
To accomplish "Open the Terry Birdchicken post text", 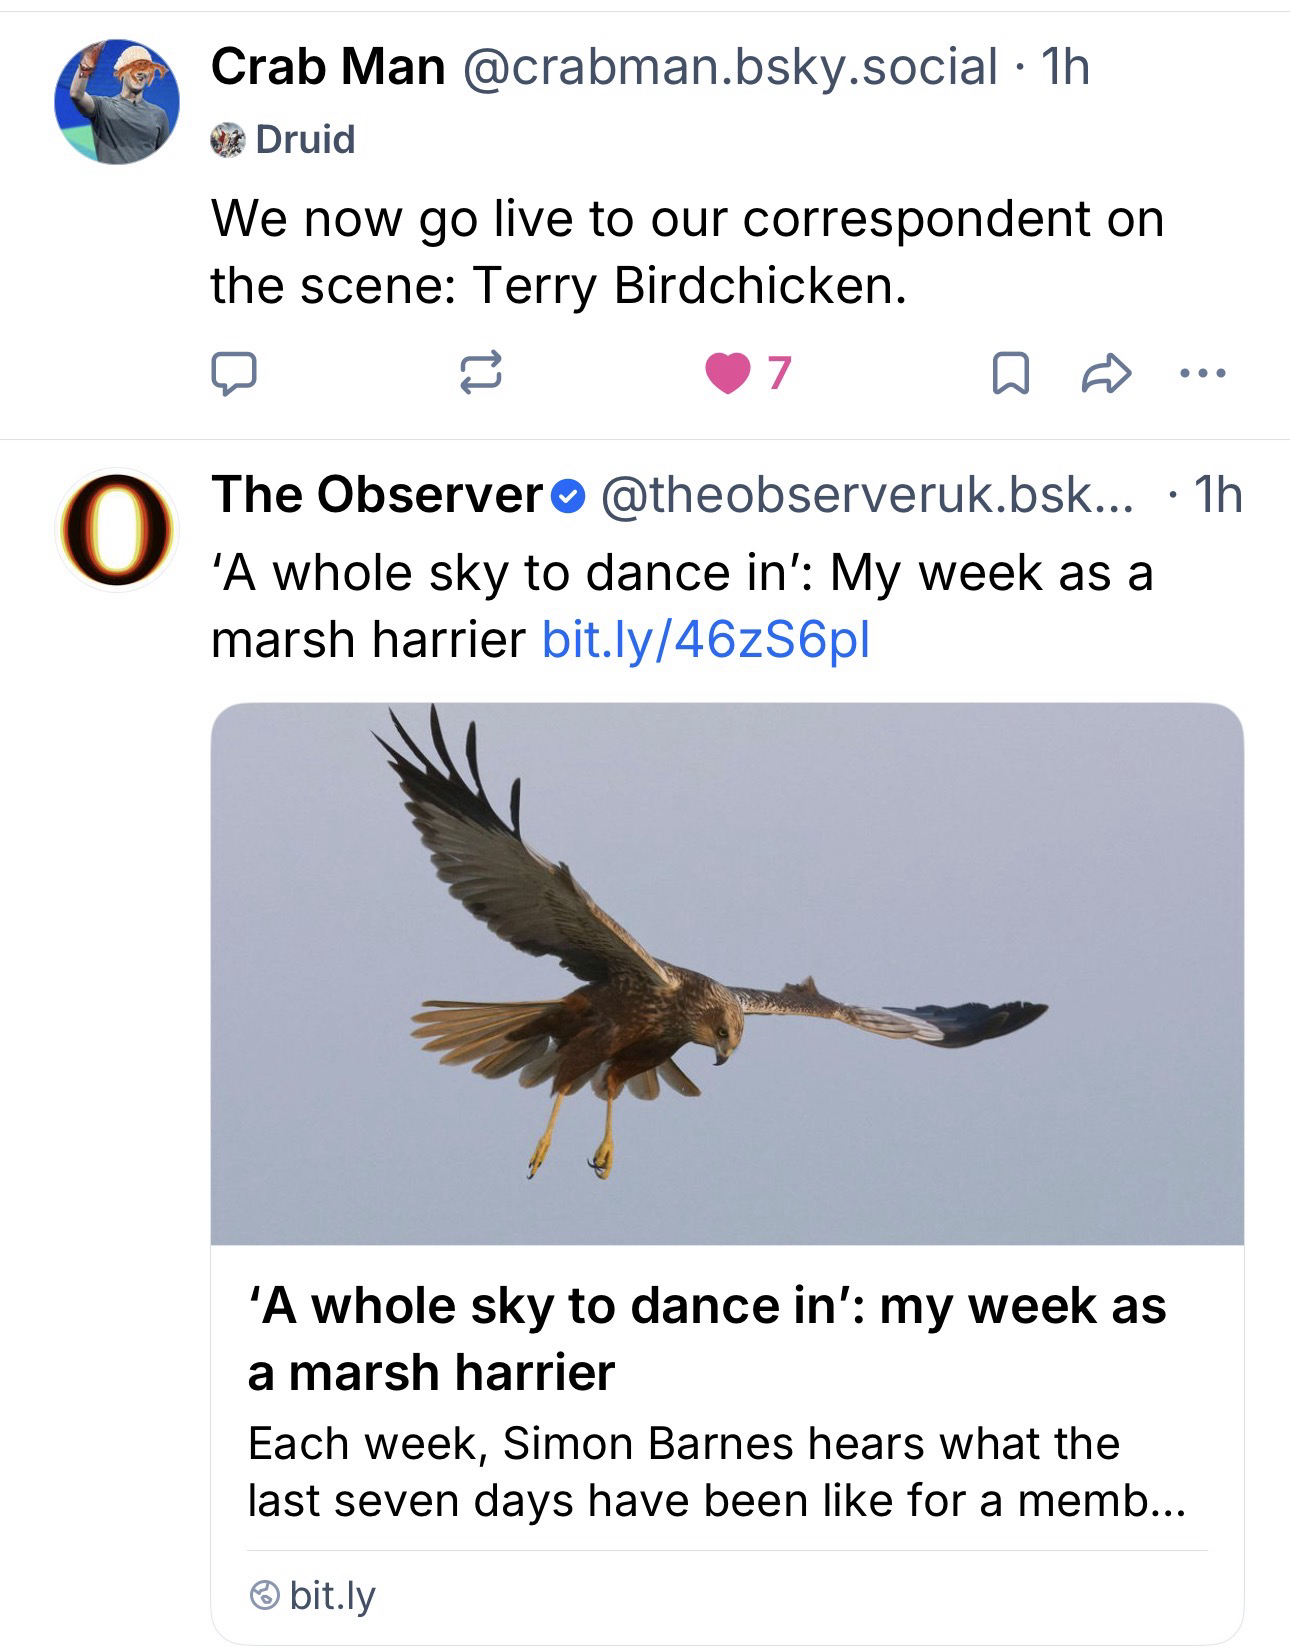I will click(x=687, y=251).
